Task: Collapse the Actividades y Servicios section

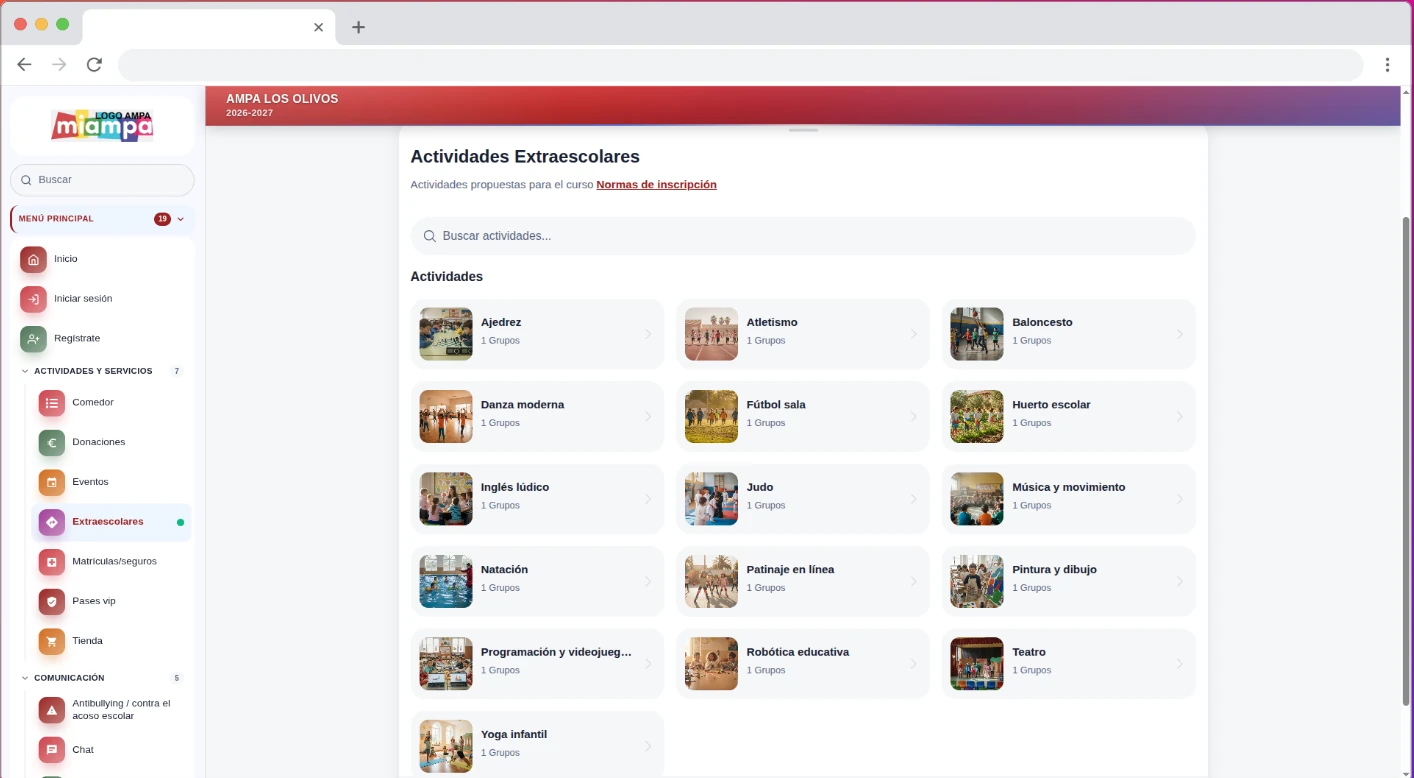Action: point(25,371)
